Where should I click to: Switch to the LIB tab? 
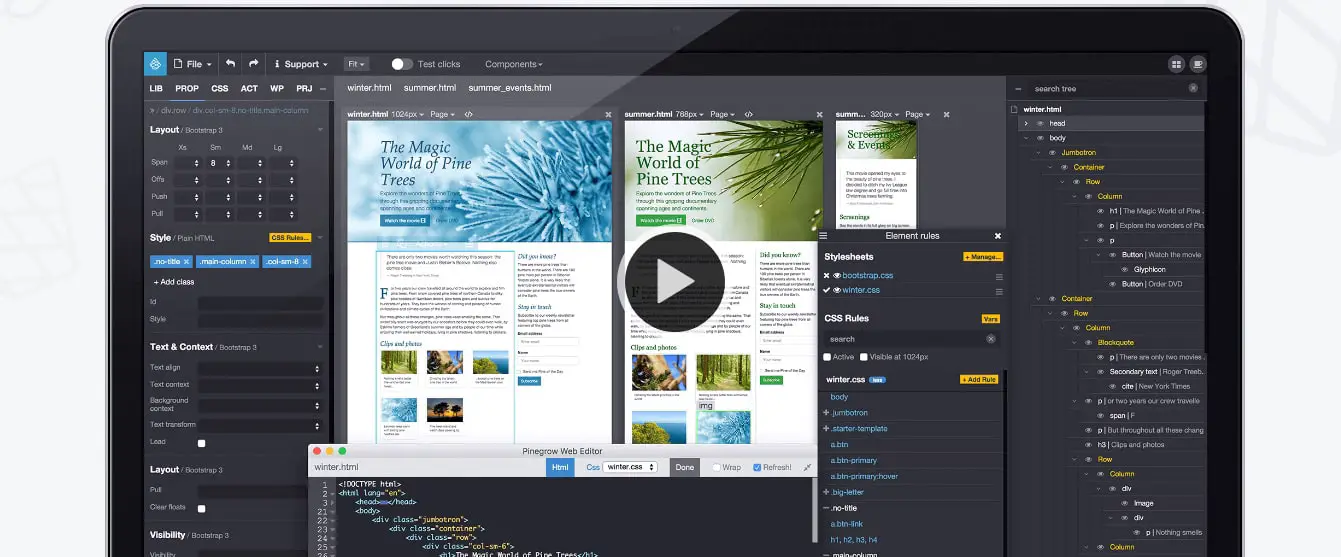tap(156, 88)
